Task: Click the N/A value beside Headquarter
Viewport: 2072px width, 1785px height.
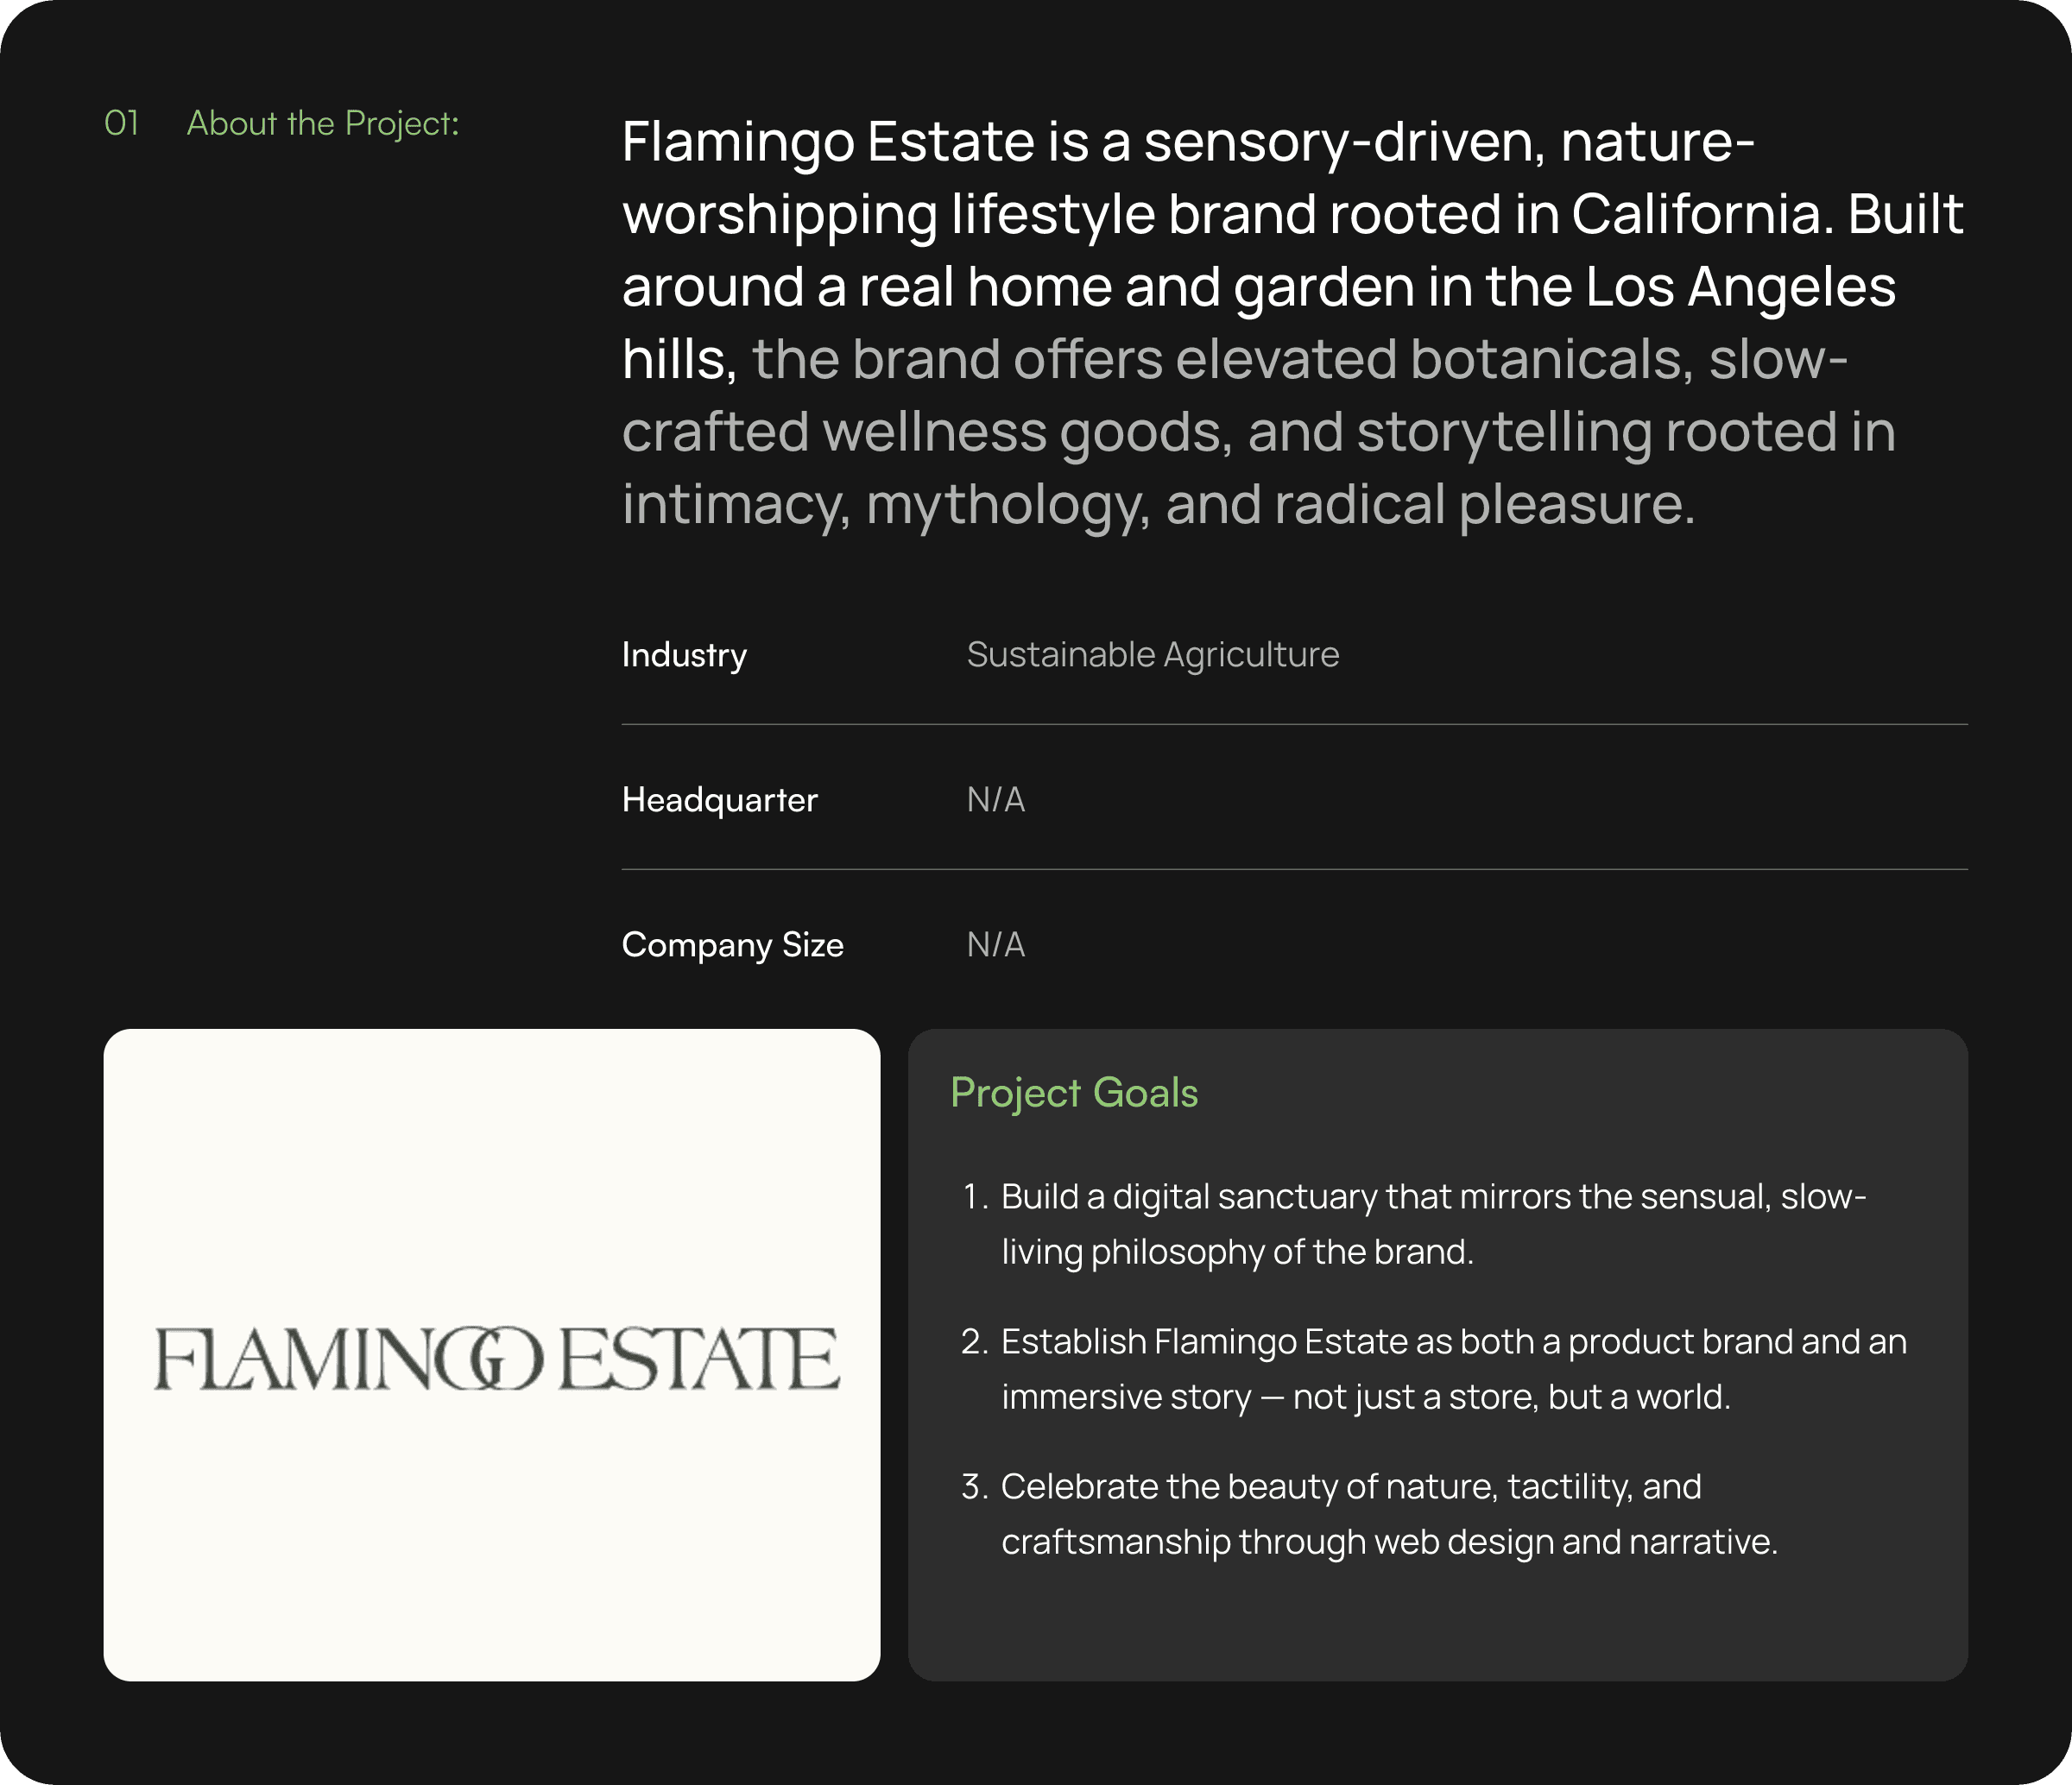Action: point(996,800)
